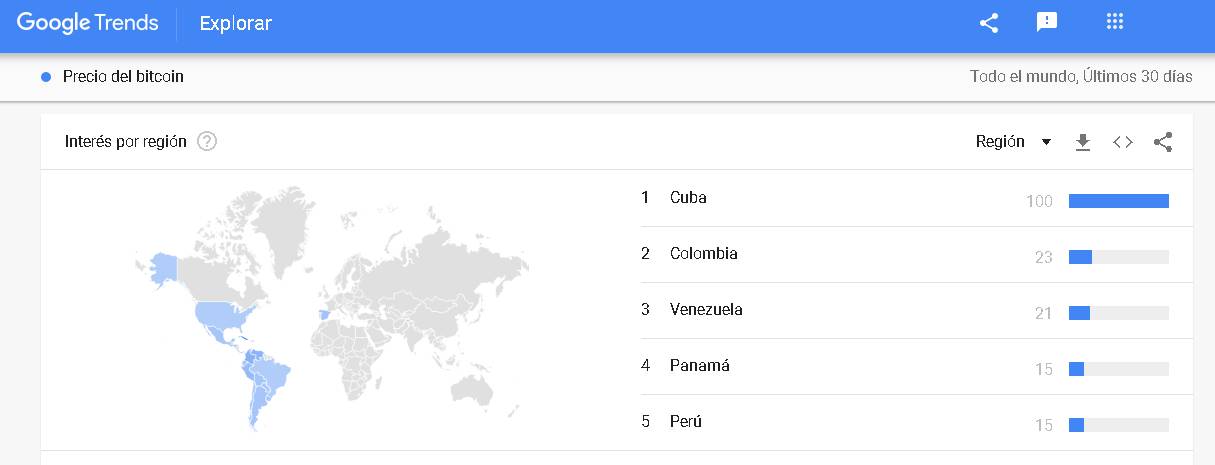Screen dimensions: 1215x465
Task: Click the embed code icon
Action: click(x=1123, y=142)
